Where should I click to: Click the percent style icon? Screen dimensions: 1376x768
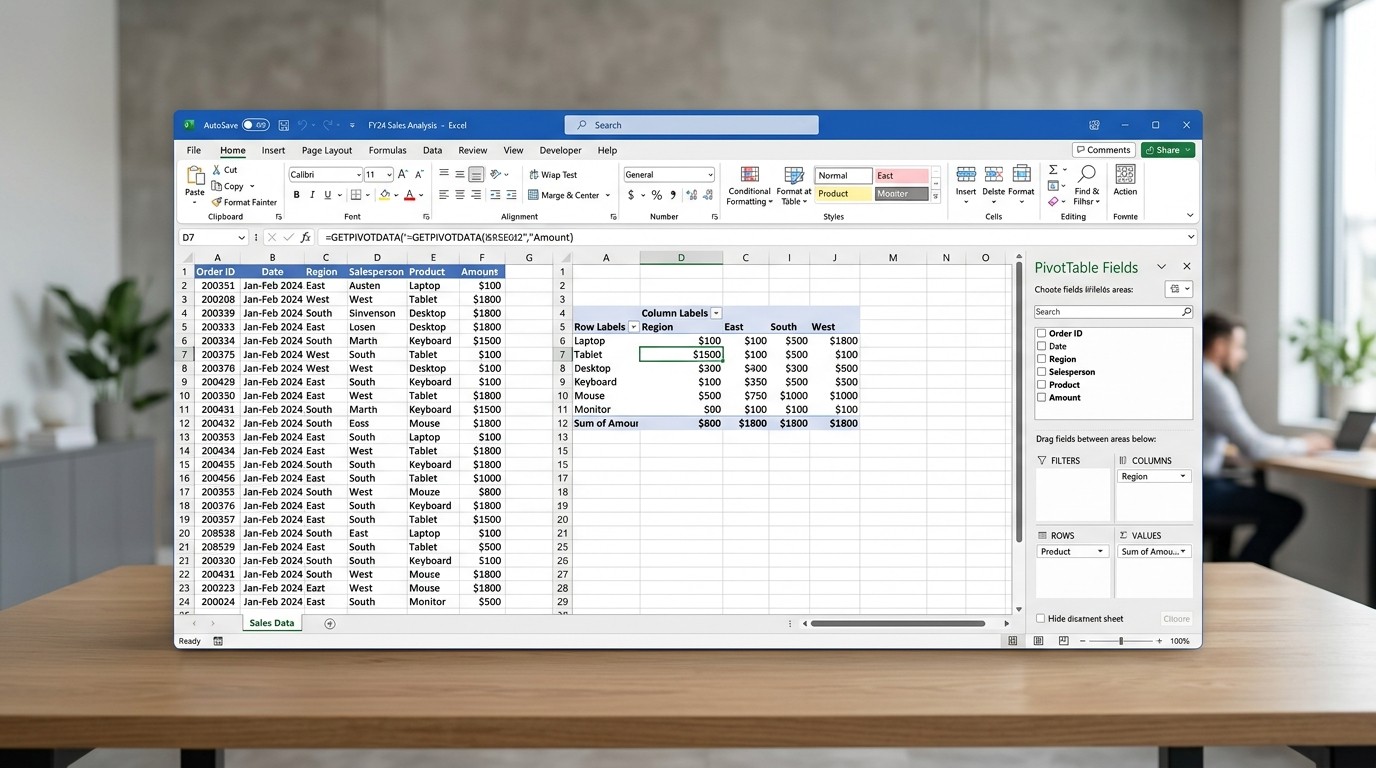657,195
